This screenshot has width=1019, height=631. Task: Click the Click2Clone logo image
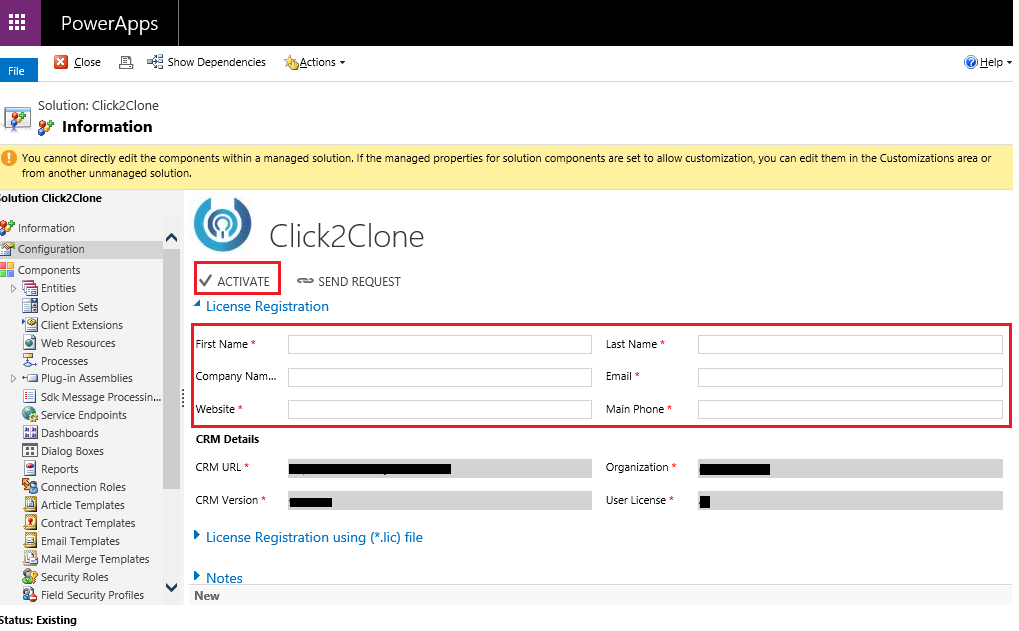(x=222, y=224)
